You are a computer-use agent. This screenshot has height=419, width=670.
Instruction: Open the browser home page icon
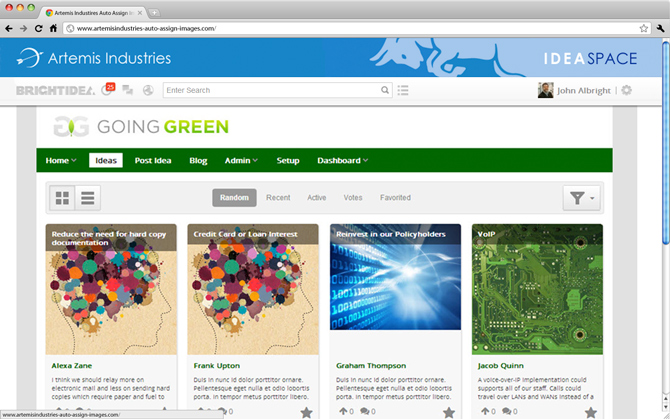pyautogui.click(x=53, y=28)
